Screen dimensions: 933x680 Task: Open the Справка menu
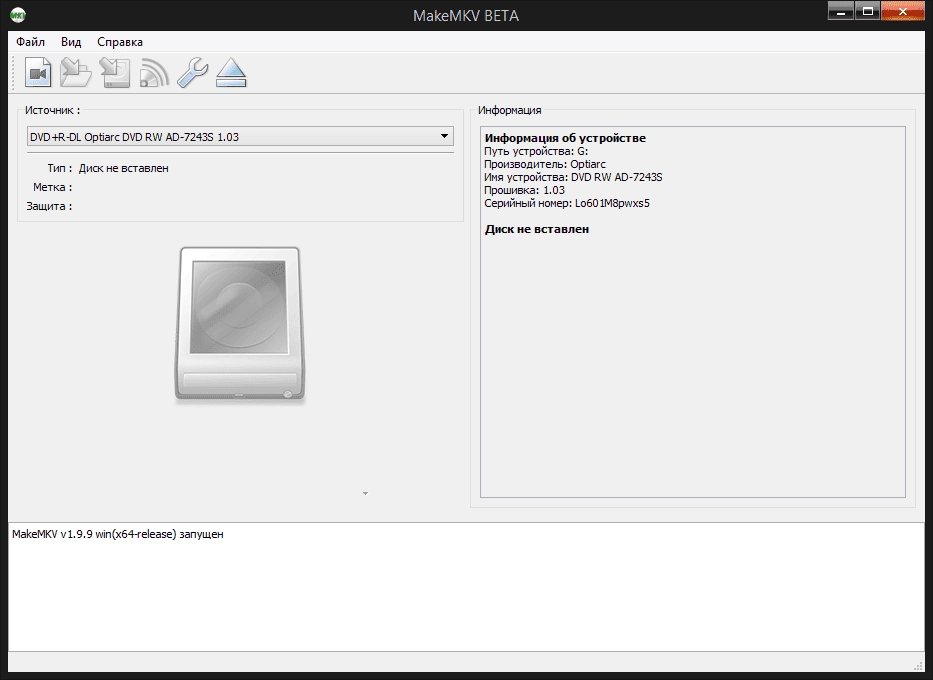[120, 42]
